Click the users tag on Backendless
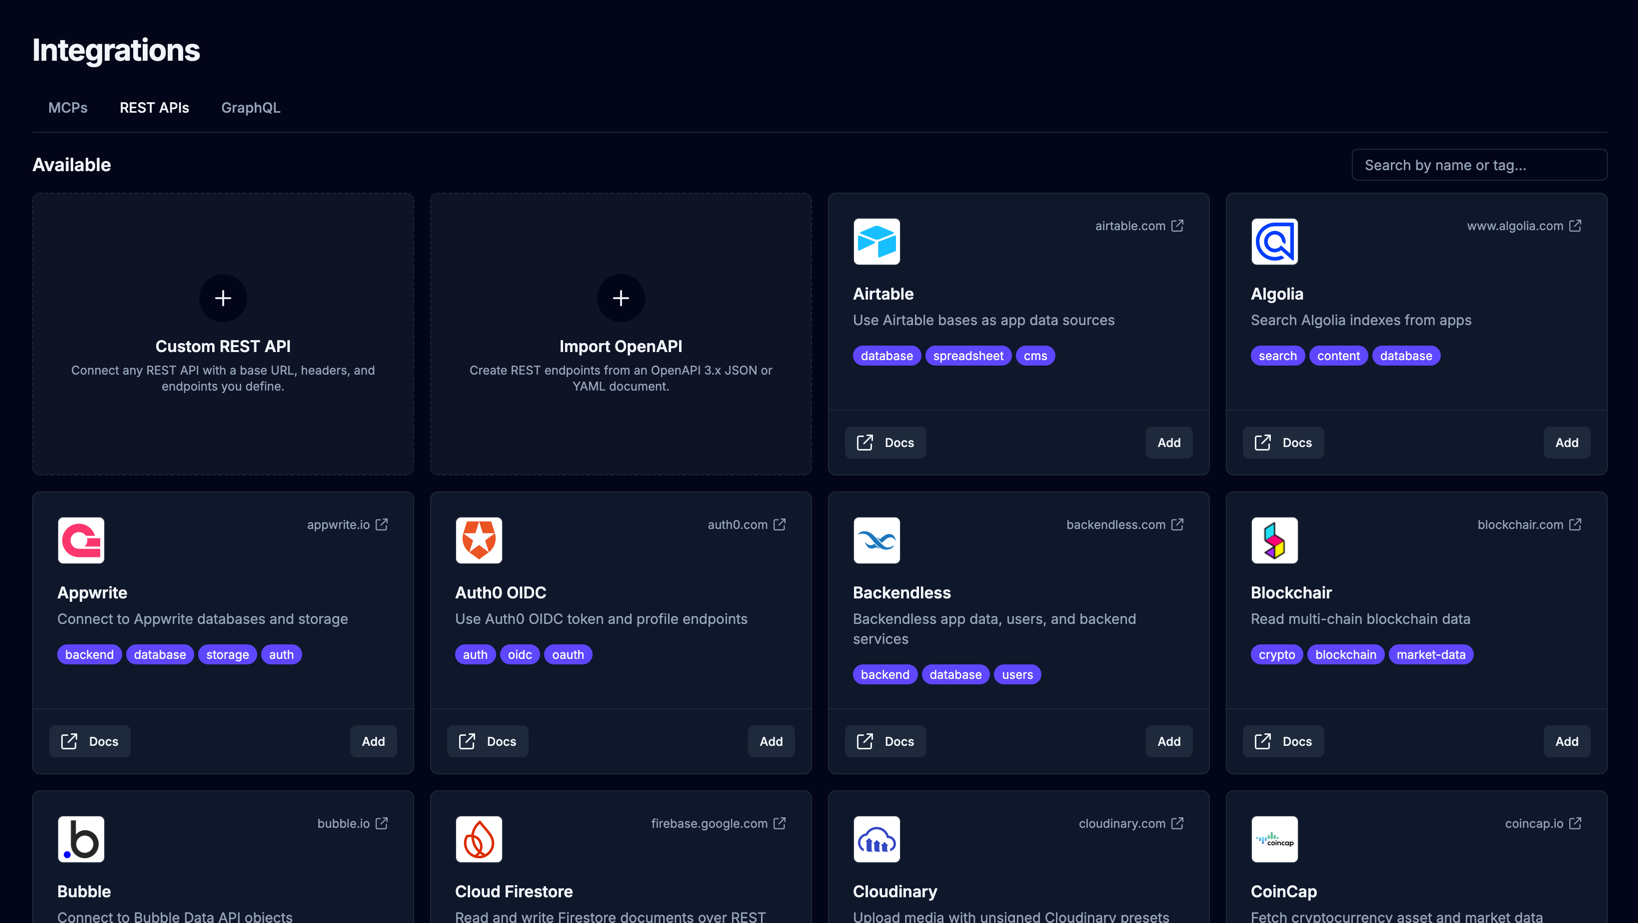 (1017, 675)
